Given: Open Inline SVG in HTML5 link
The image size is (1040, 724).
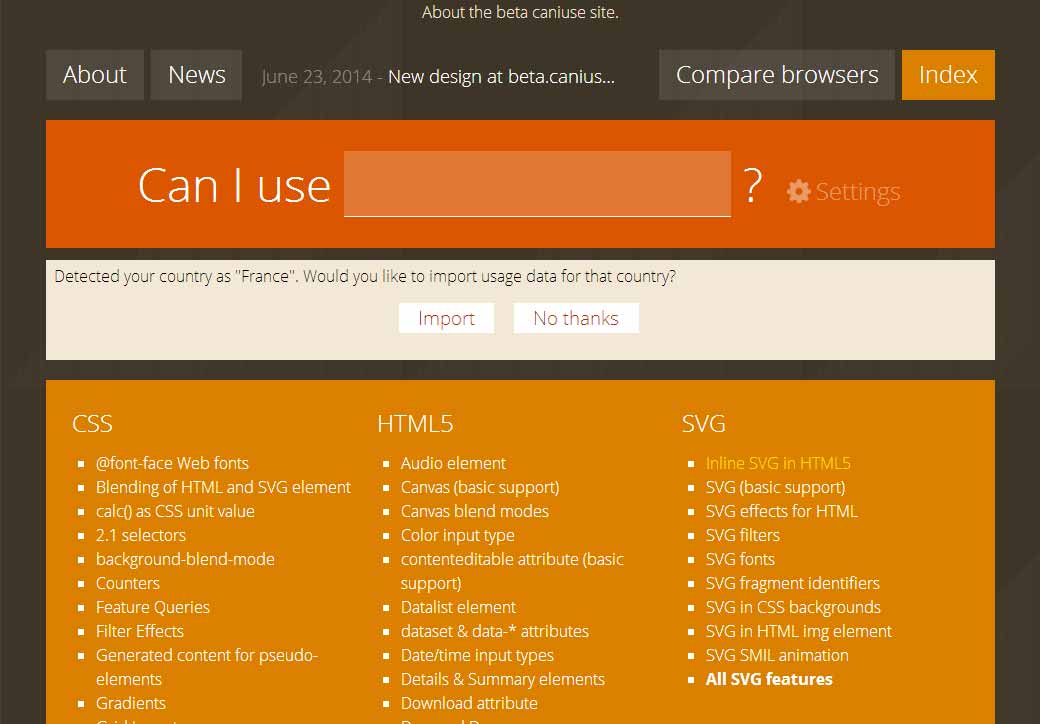Looking at the screenshot, I should pos(778,463).
